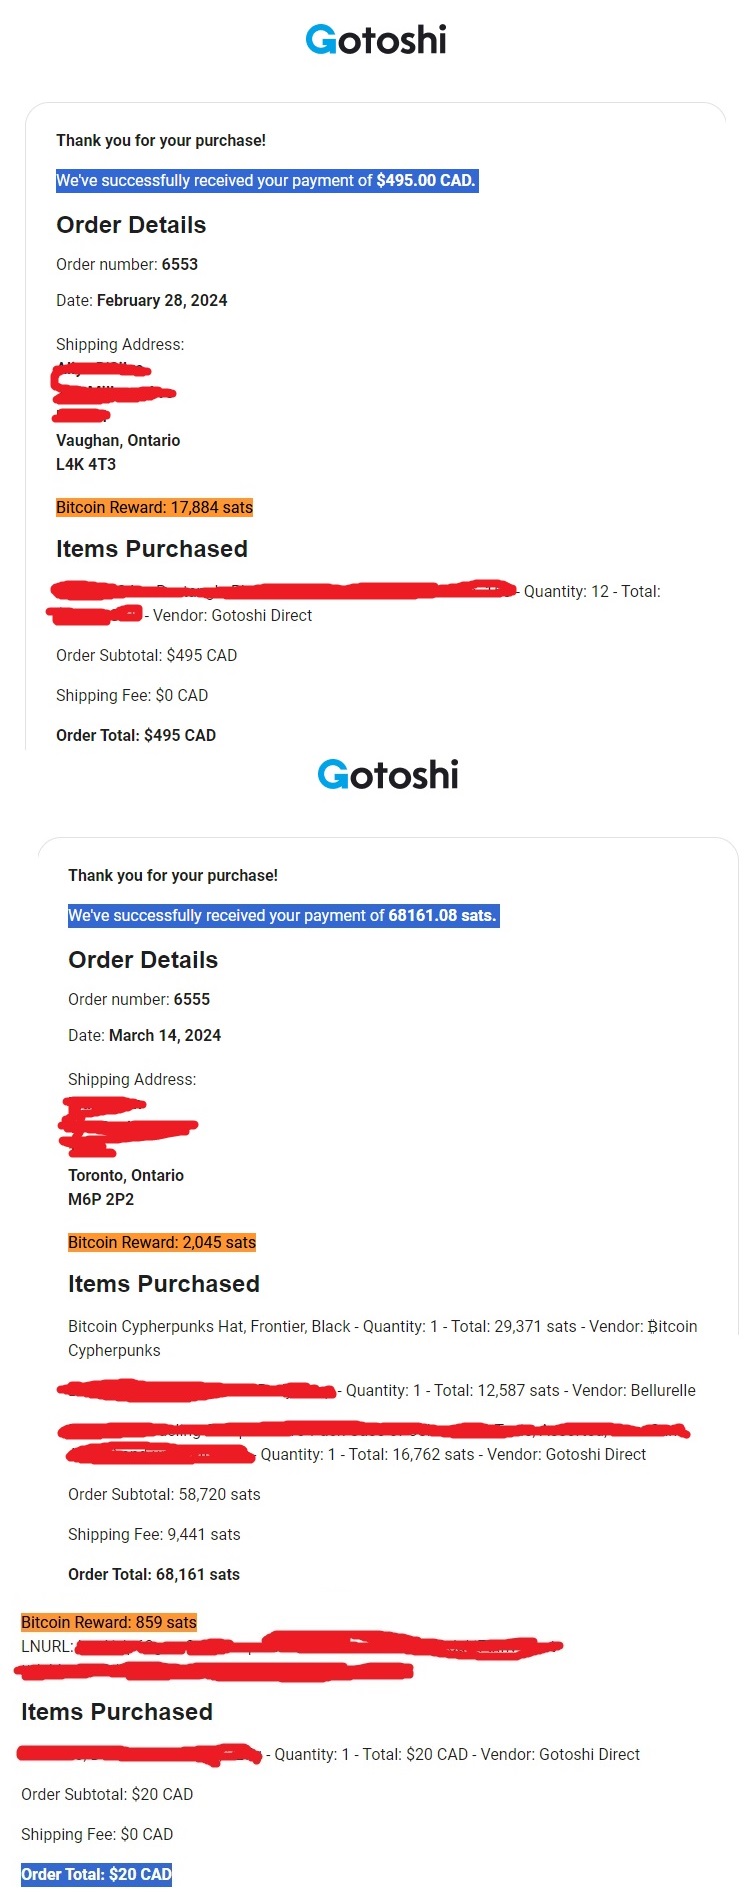This screenshot has height=1896, width=744.
Task: Select the highlighted Order Total $20 CAD
Action: 96,1875
